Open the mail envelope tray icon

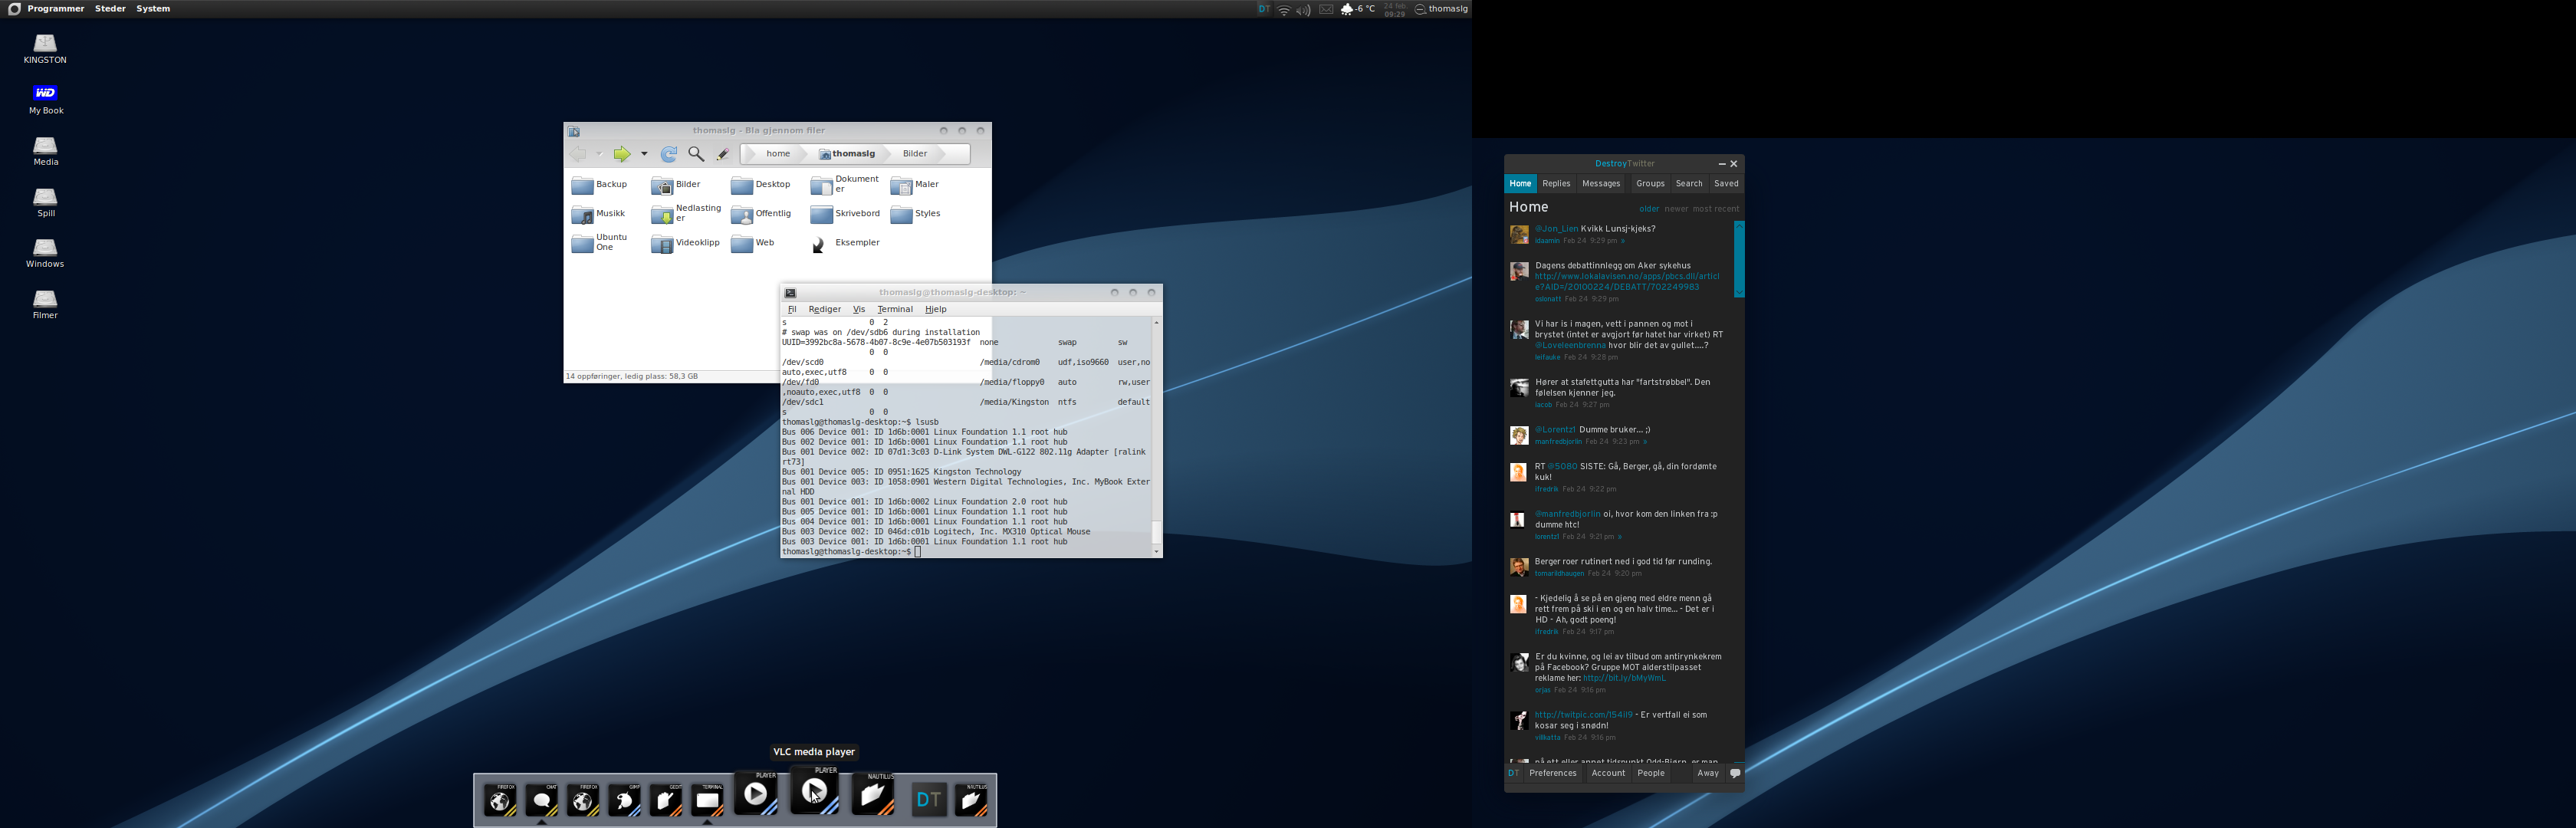tap(1326, 9)
